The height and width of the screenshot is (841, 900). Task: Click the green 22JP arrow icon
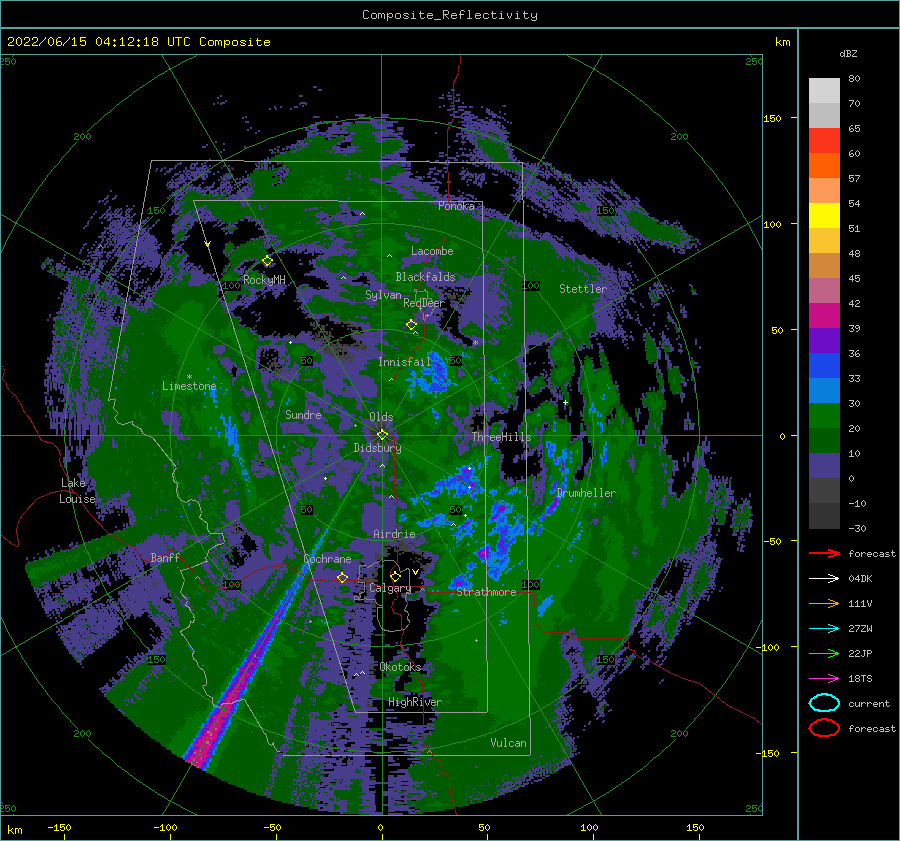coord(824,653)
